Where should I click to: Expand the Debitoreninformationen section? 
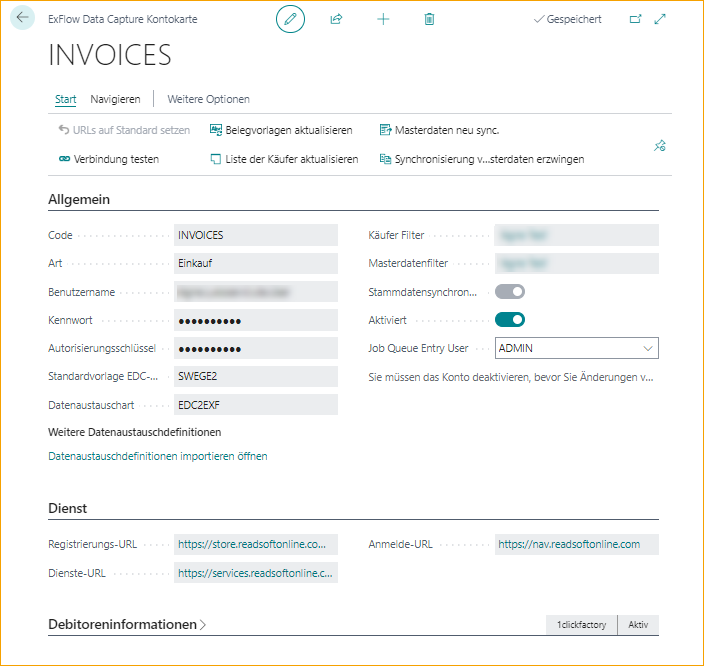127,624
